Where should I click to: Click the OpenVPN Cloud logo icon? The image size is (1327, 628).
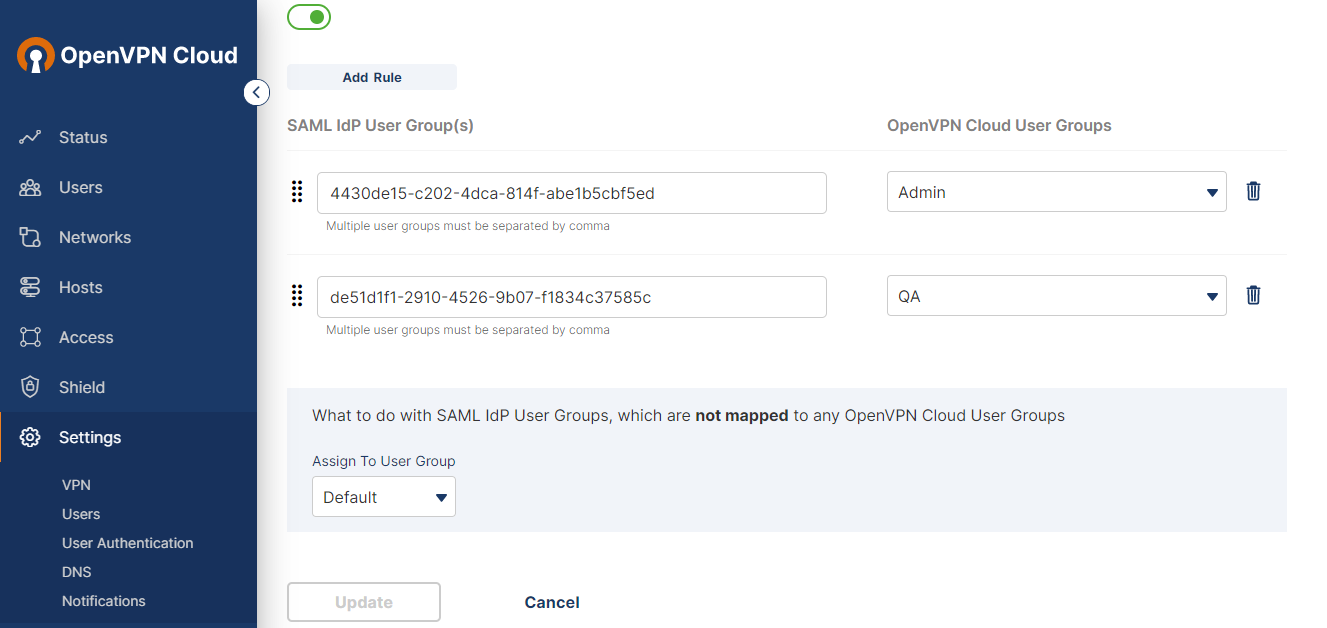click(36, 55)
